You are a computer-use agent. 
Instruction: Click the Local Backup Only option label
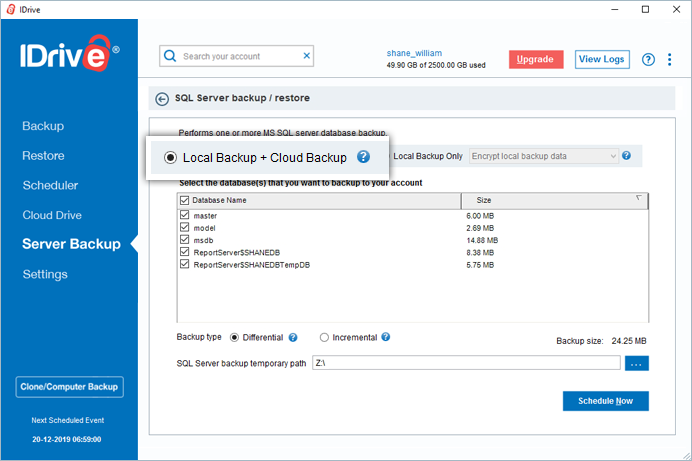pos(428,156)
